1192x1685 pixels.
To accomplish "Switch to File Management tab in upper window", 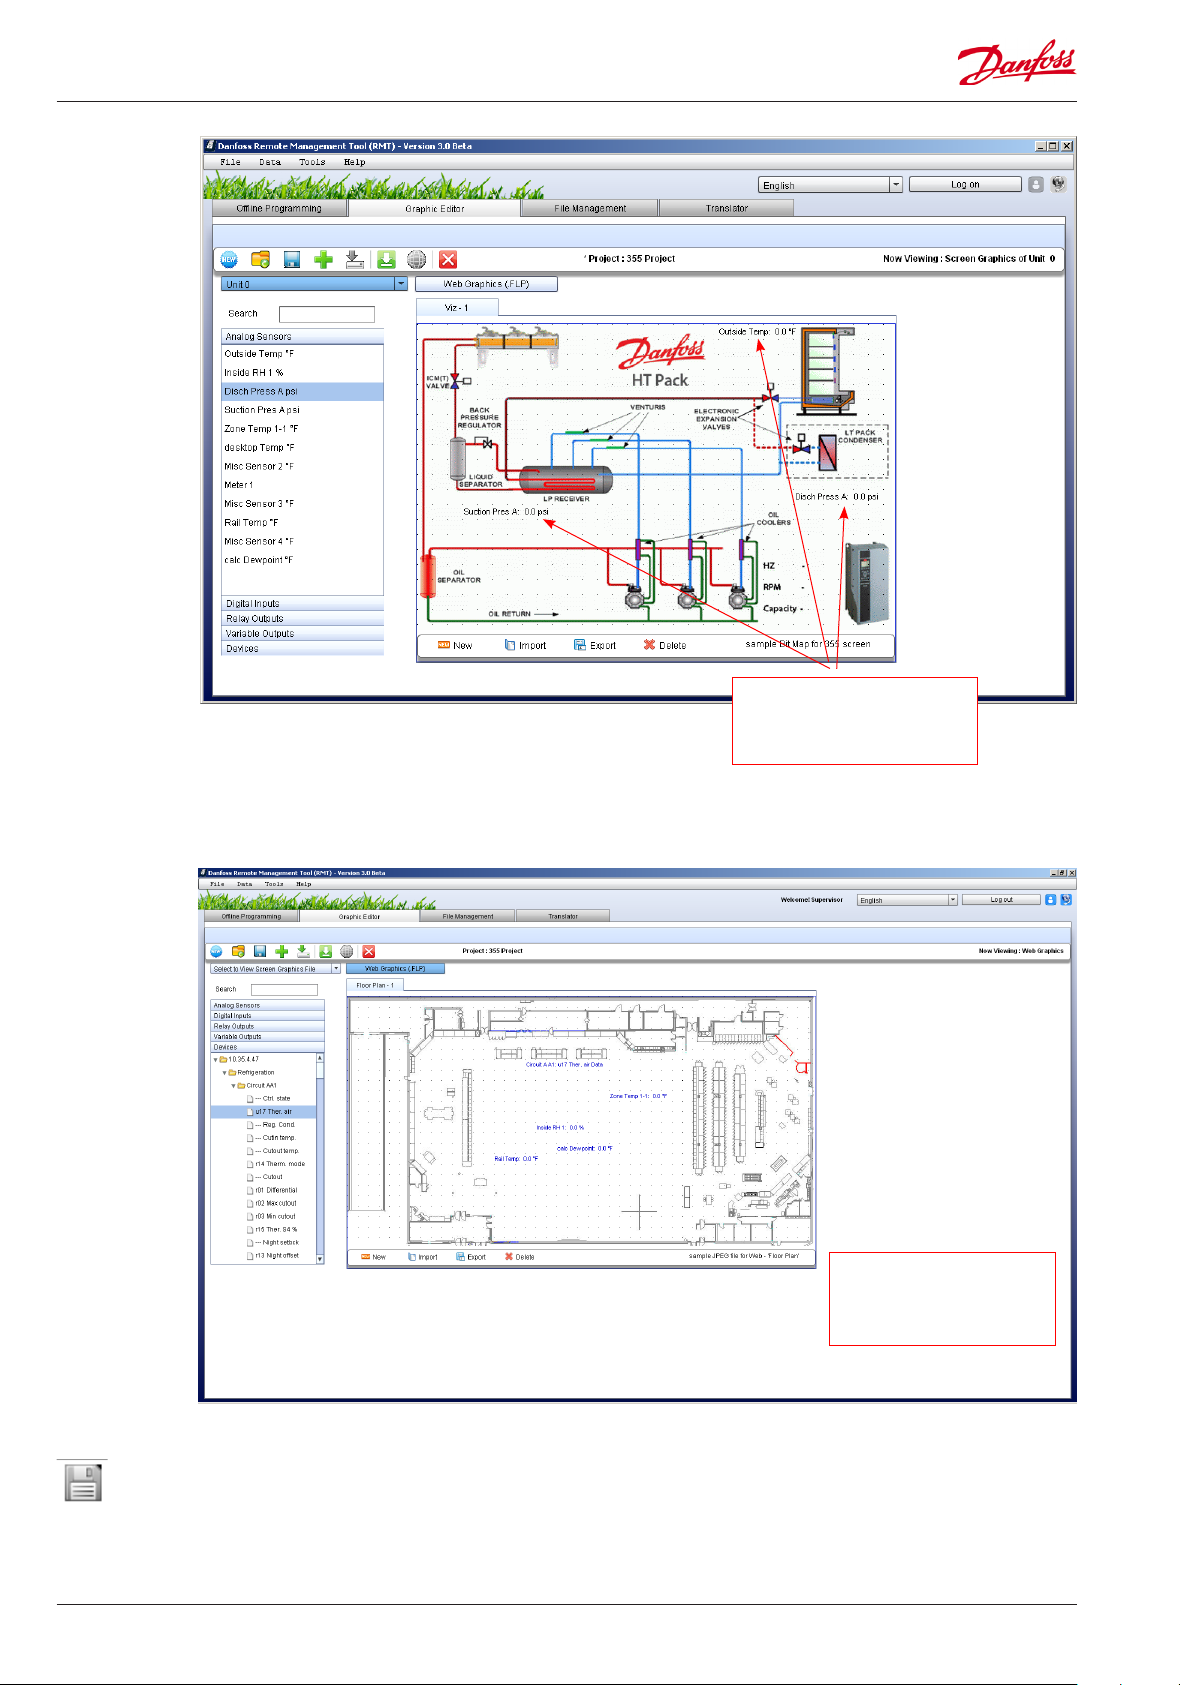I will tap(590, 209).
